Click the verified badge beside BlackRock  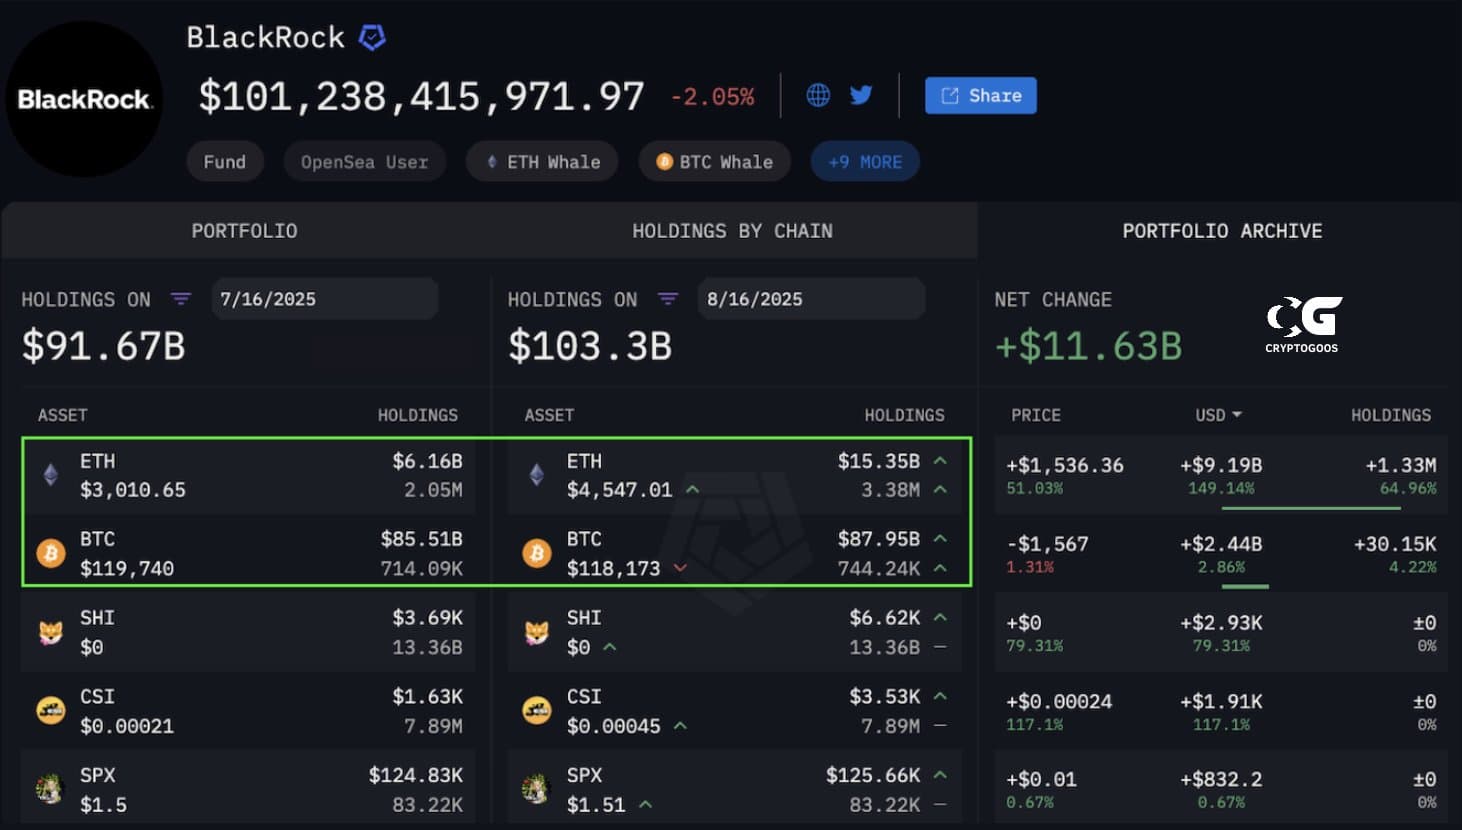tap(371, 37)
